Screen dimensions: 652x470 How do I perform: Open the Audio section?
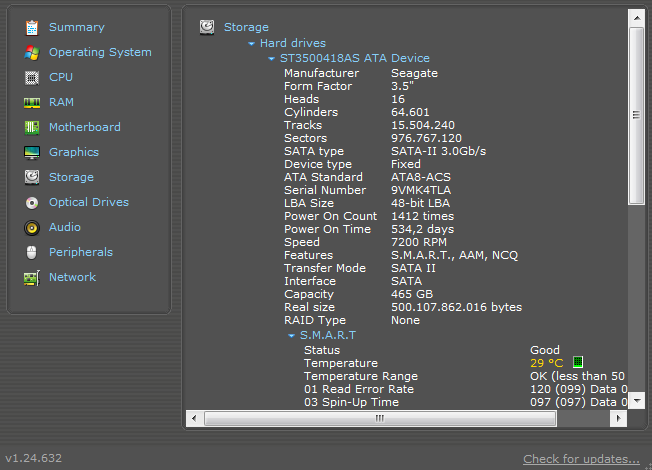[x=65, y=227]
